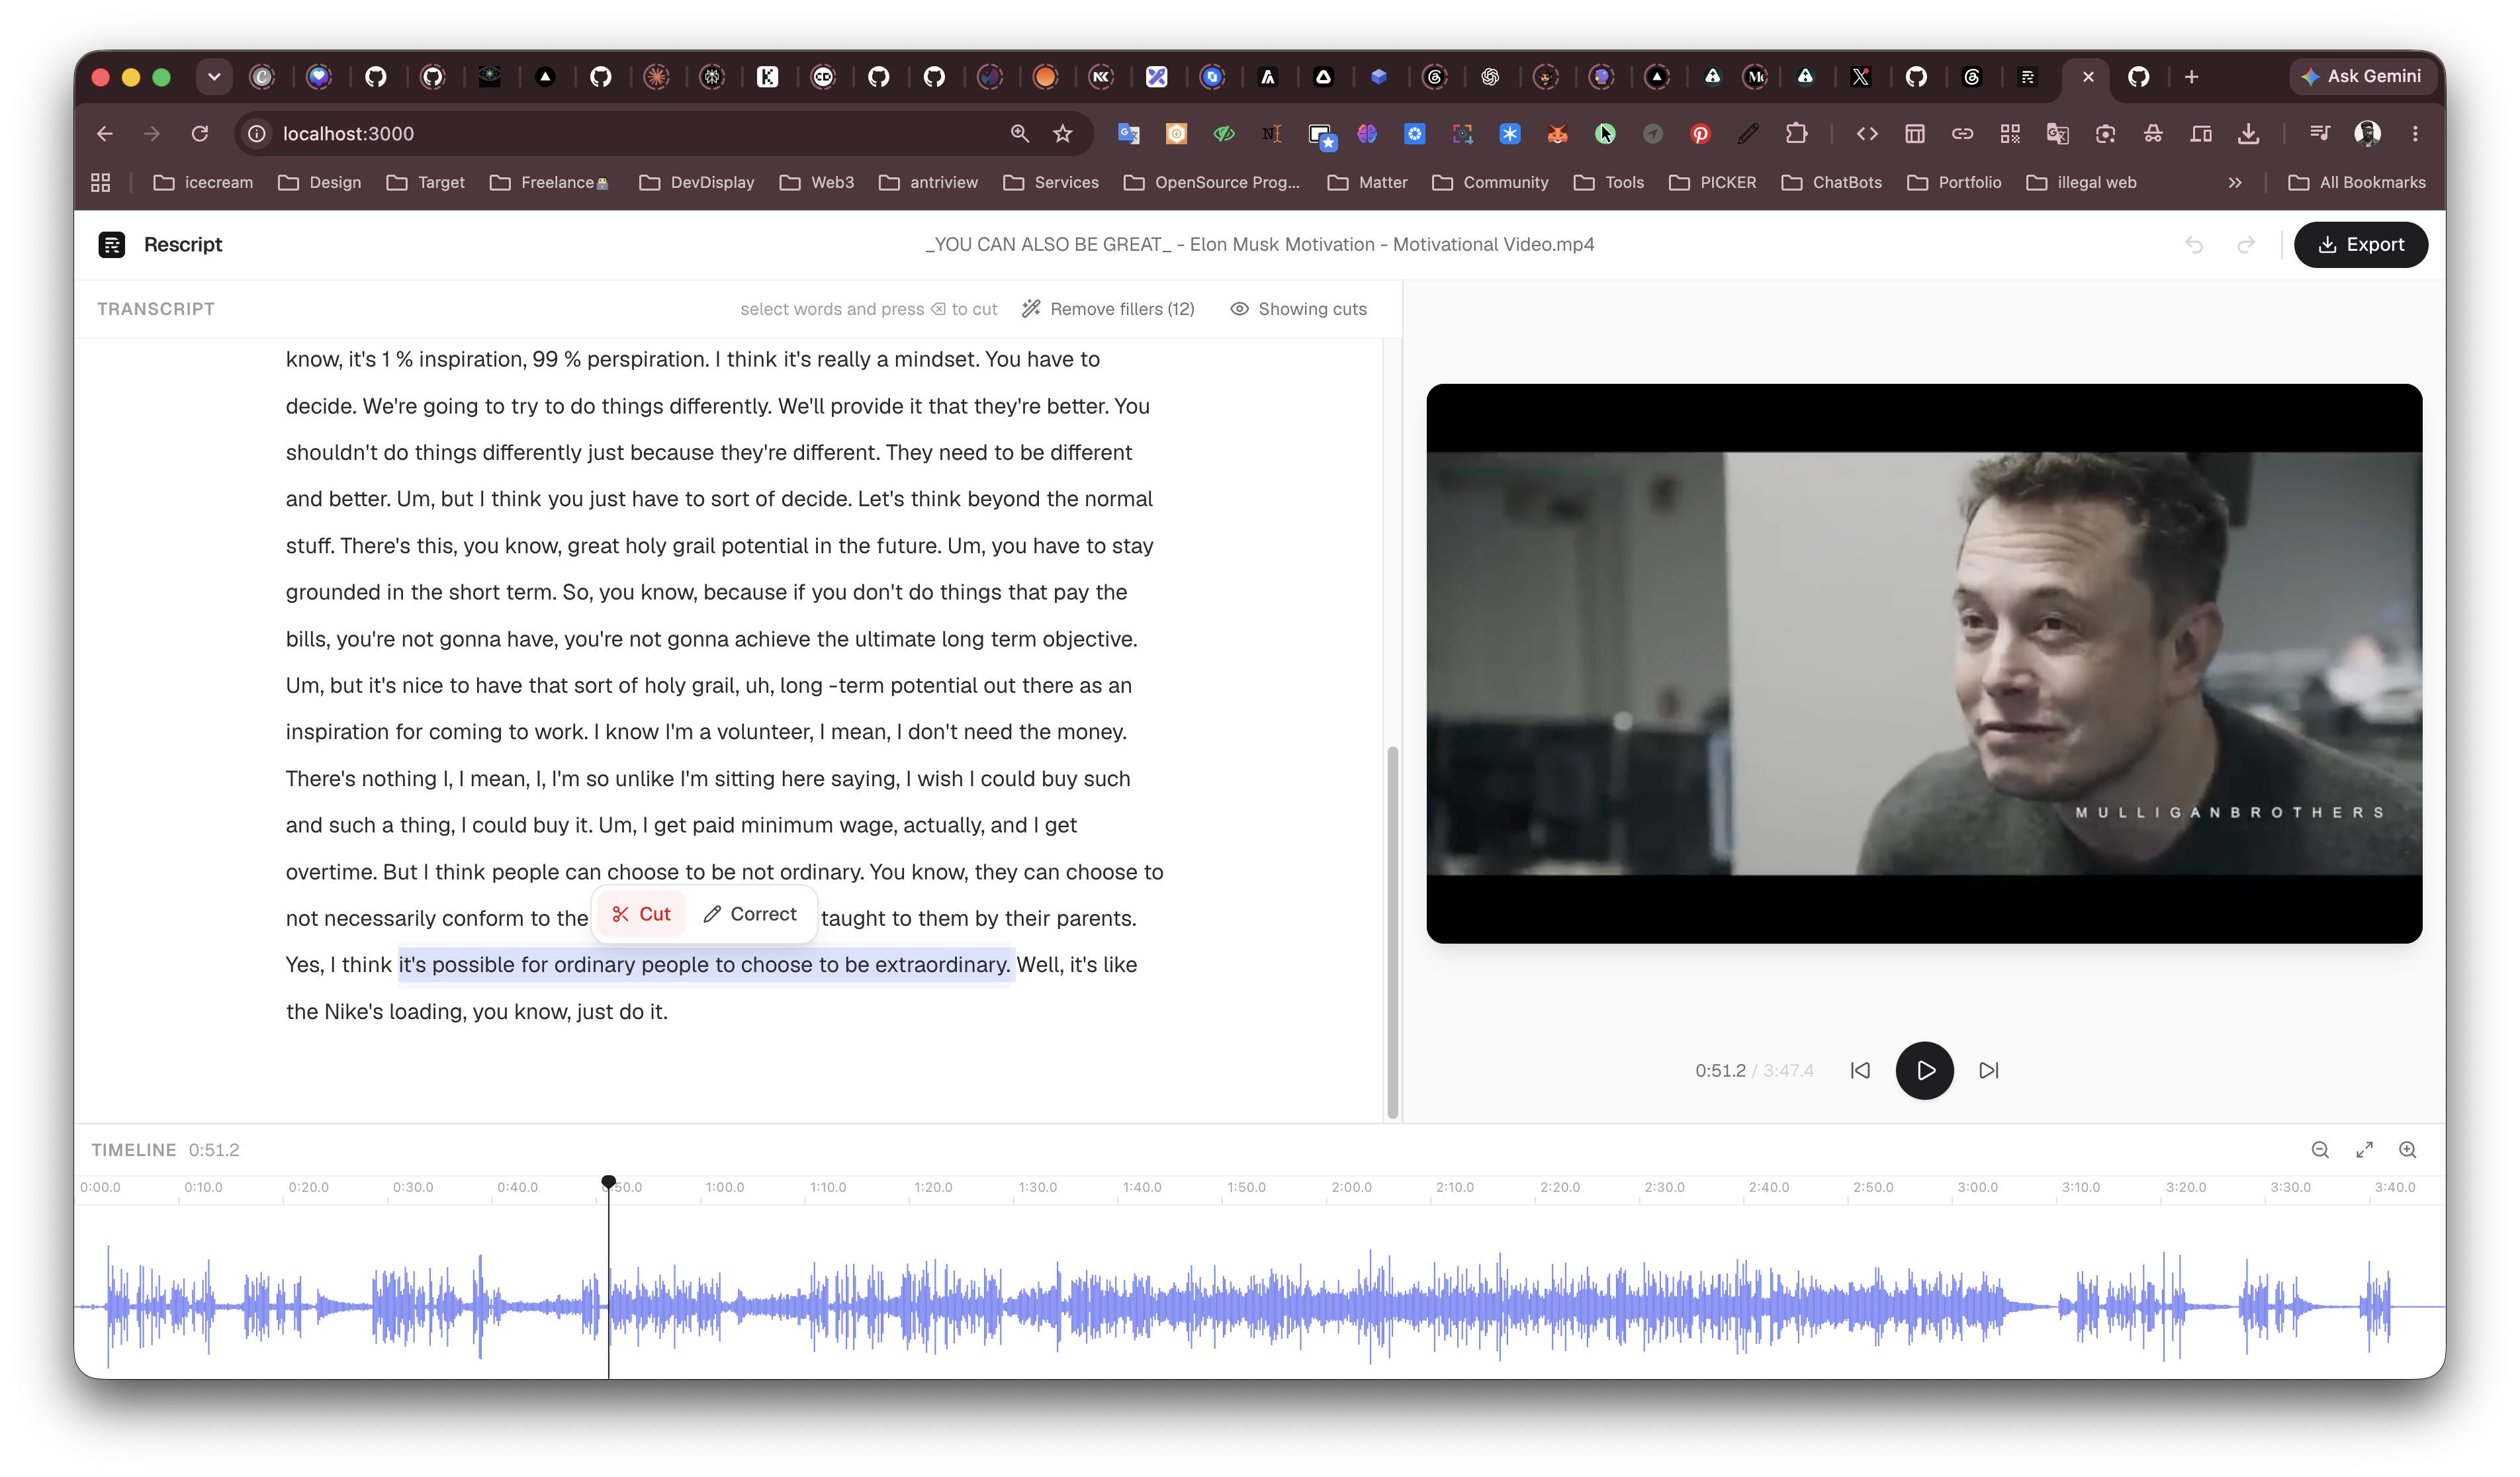The width and height of the screenshot is (2520, 1477).
Task: Reload the browser page
Action: pyautogui.click(x=200, y=134)
